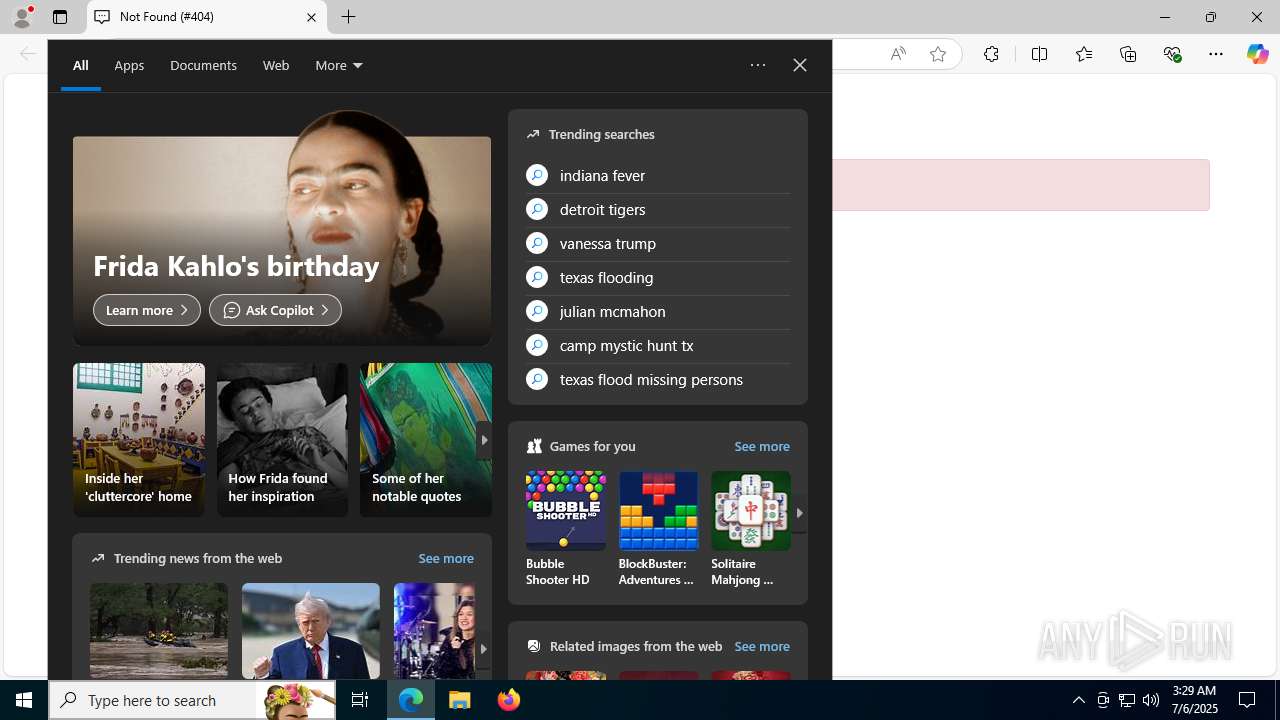
Task: Ask Copilot about Frida Kahlo's birthday
Action: (x=275, y=310)
